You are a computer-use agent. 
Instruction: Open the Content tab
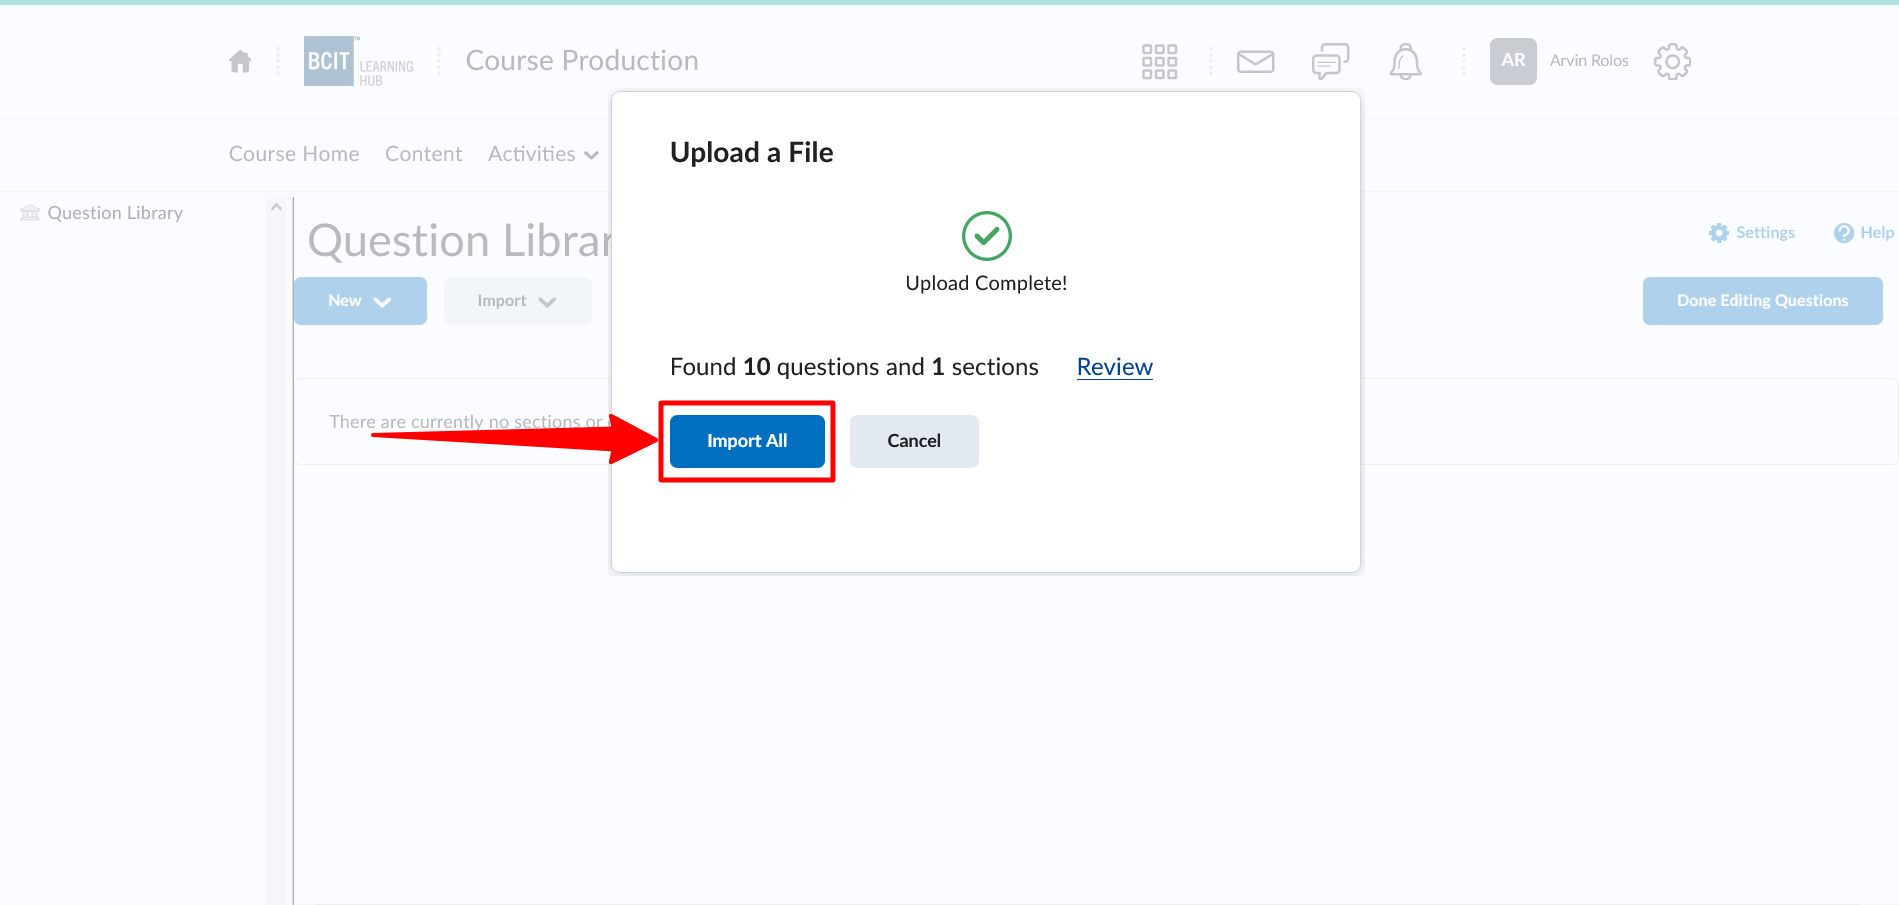[423, 154]
